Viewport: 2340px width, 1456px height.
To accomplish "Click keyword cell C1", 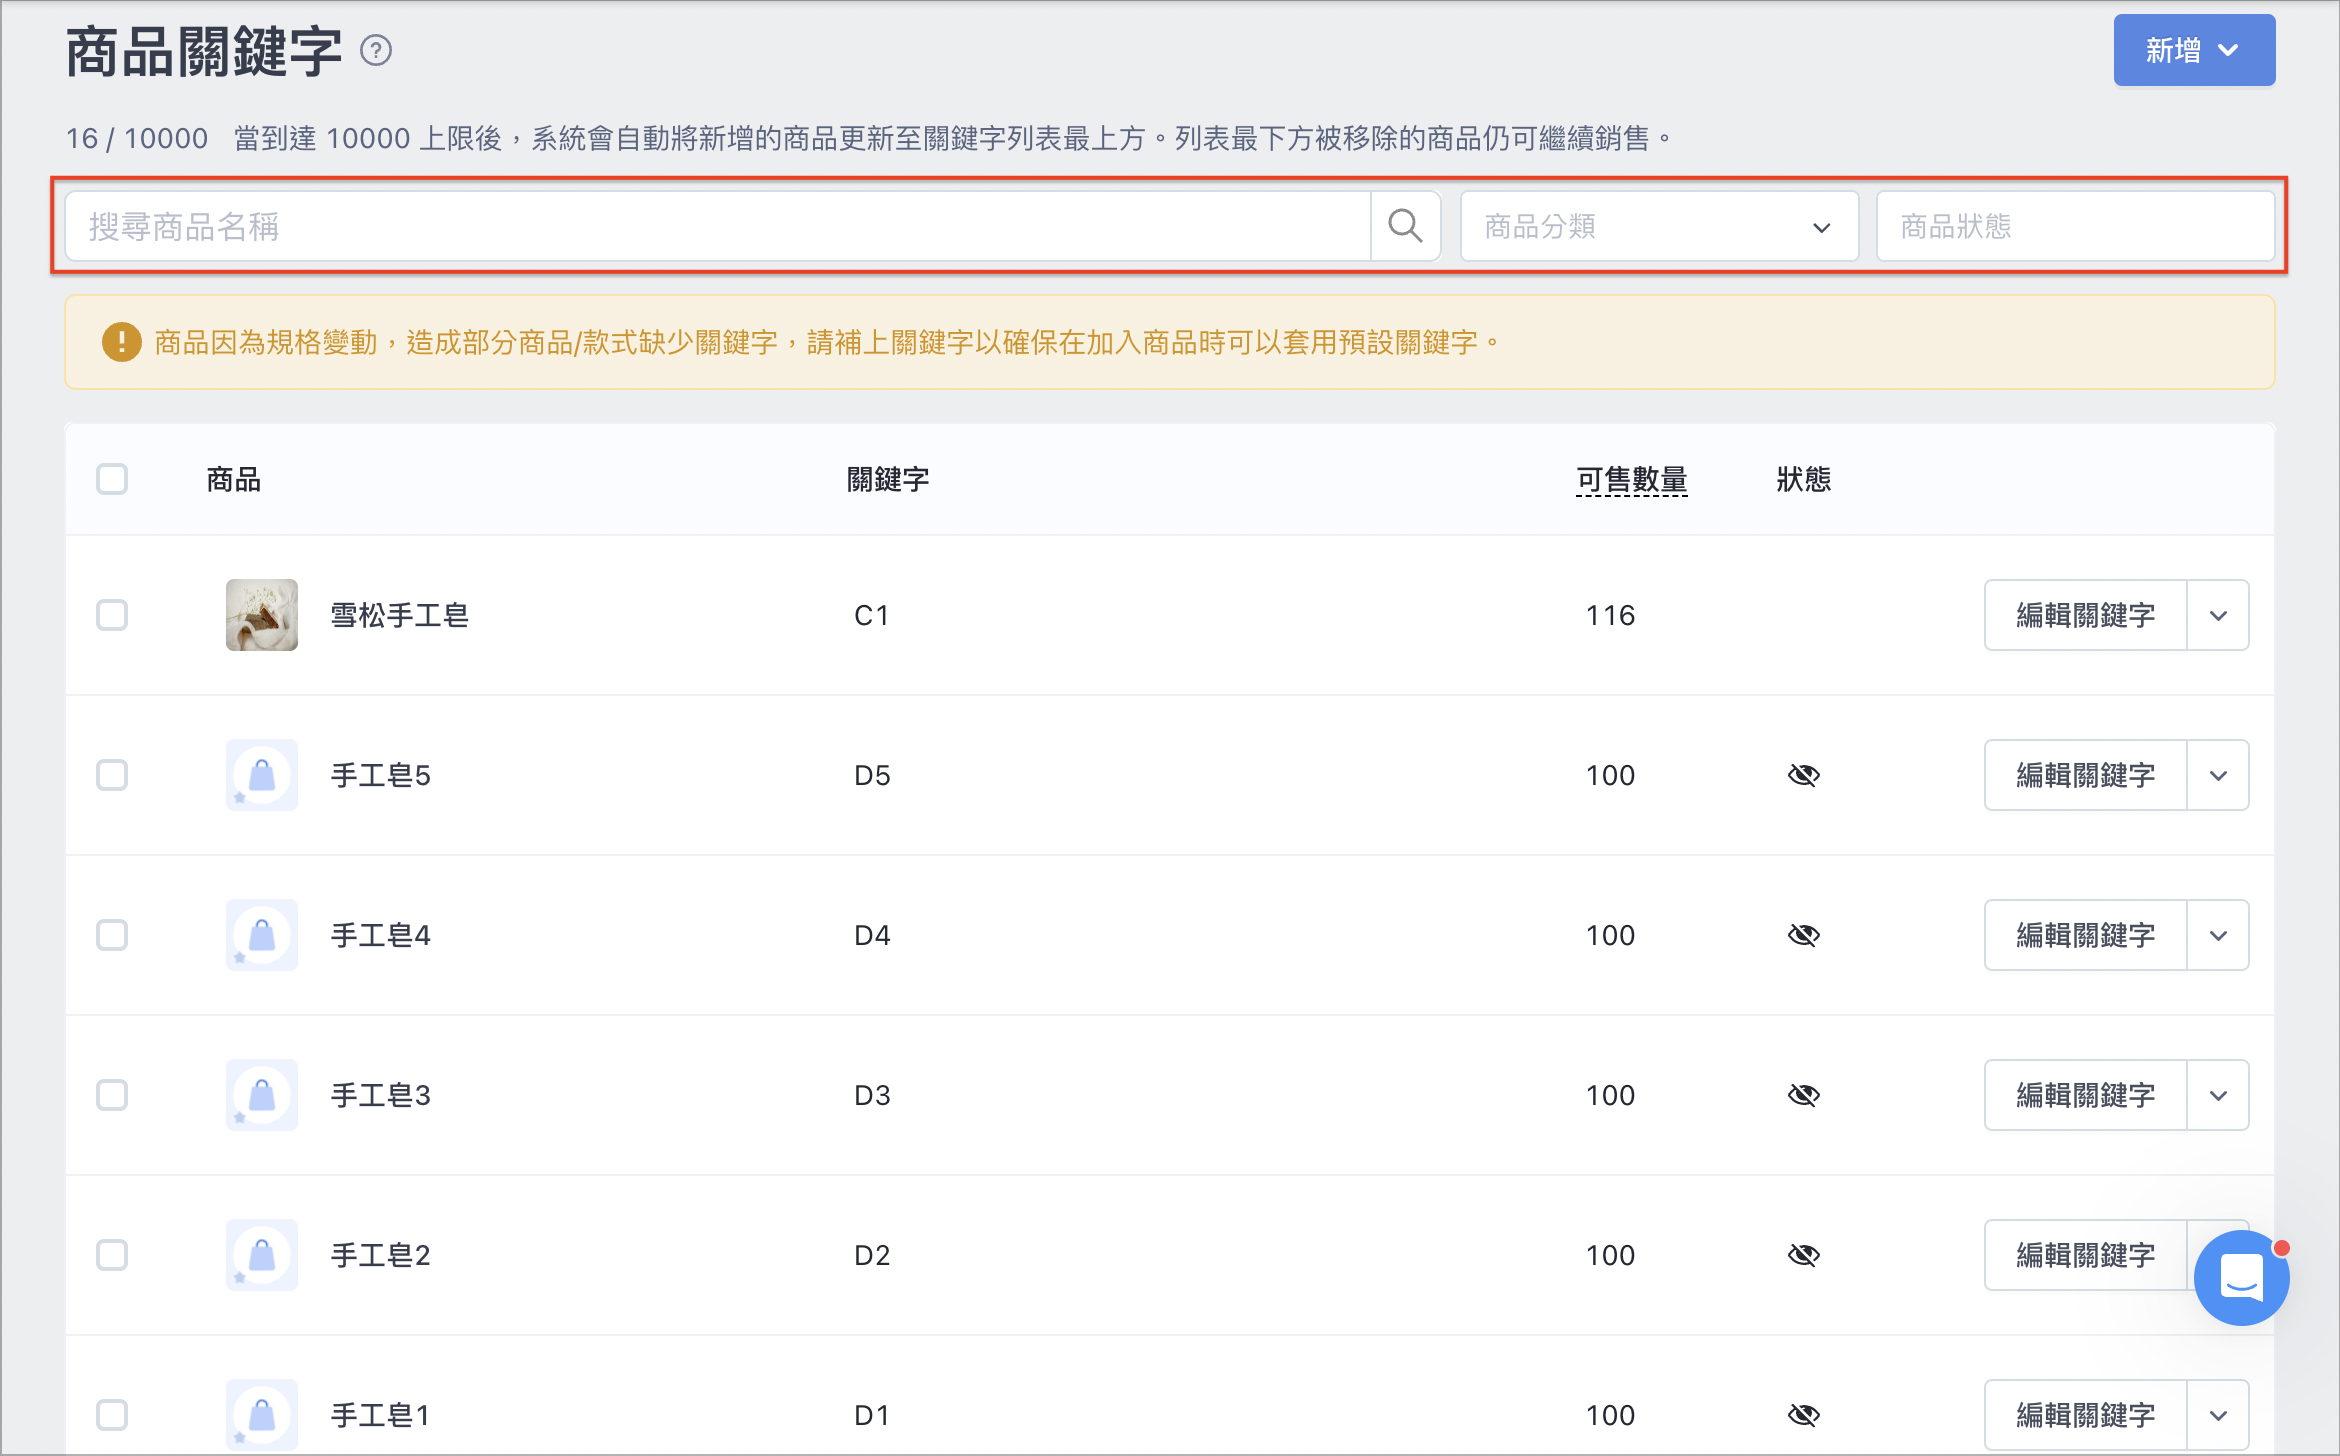I will click(871, 615).
